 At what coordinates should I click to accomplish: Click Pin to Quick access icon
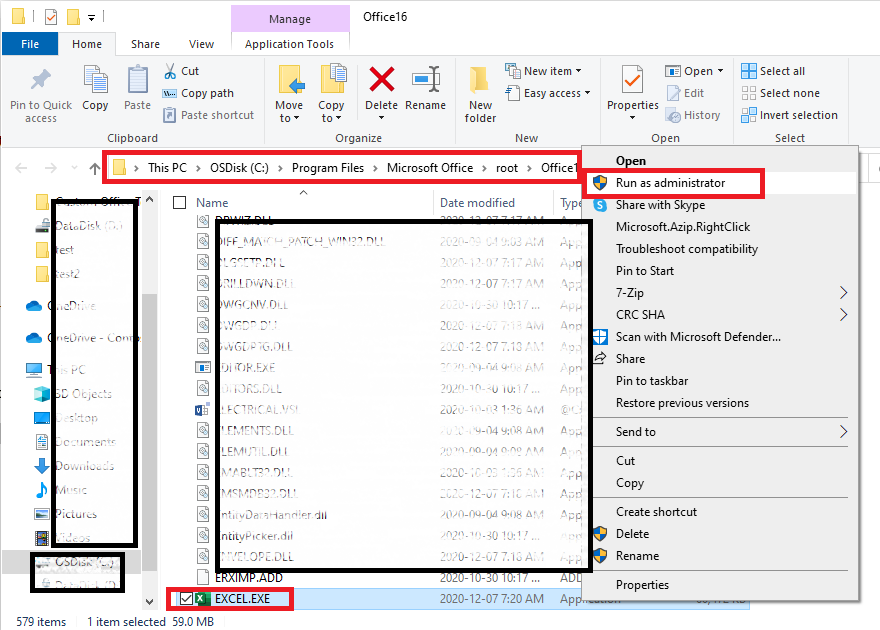40,80
